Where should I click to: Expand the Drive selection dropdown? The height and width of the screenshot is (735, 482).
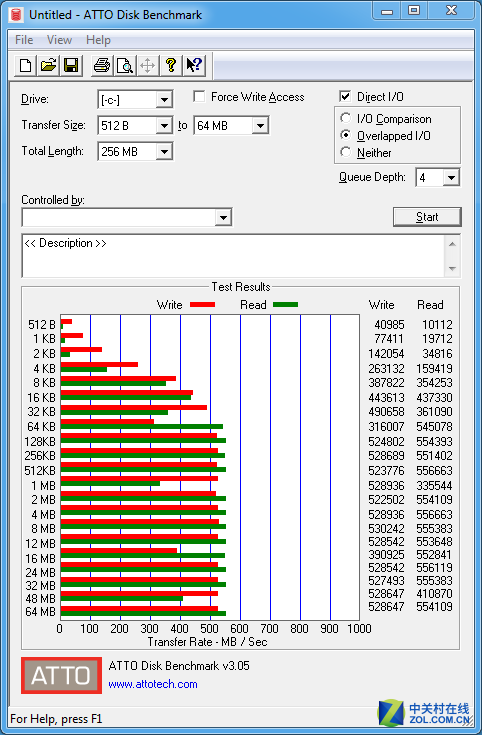coord(164,100)
